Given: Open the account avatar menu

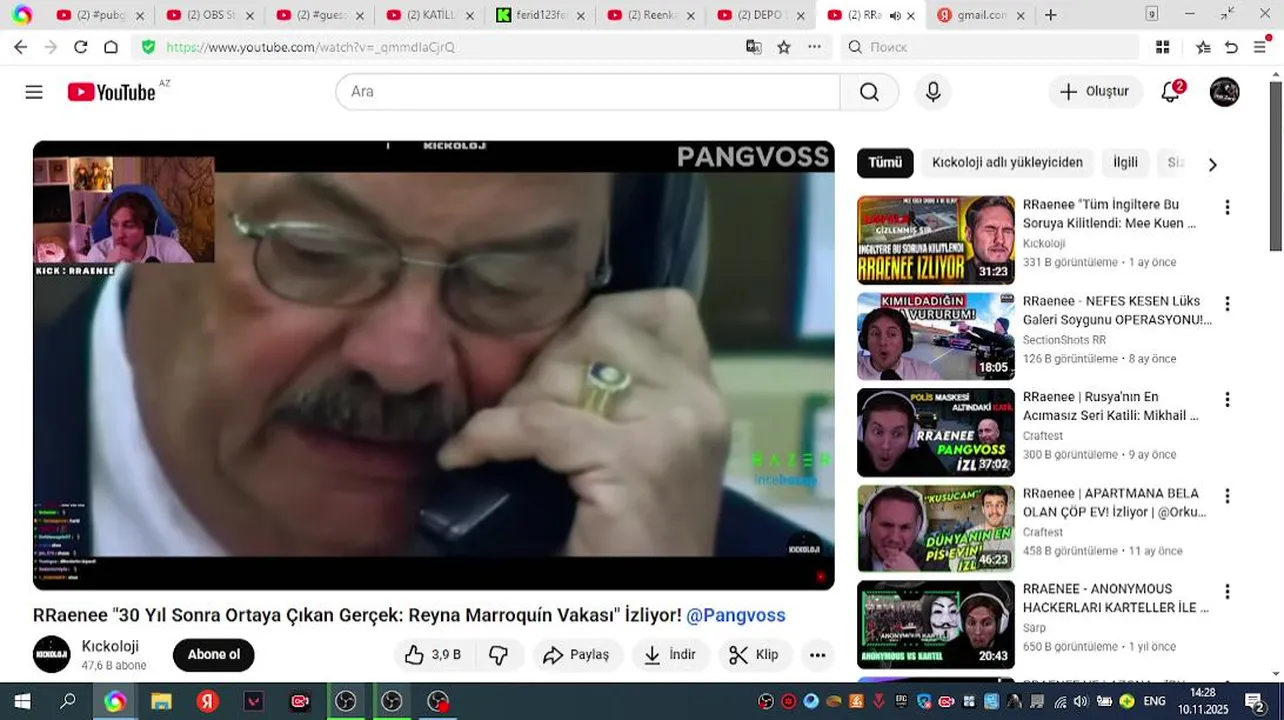Looking at the screenshot, I should tap(1224, 92).
